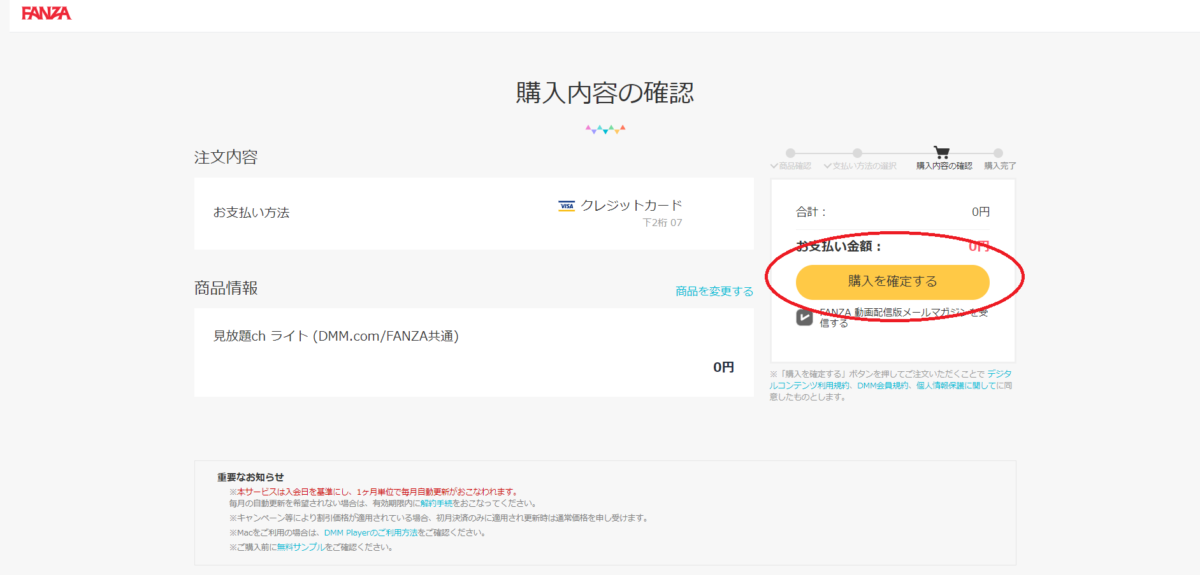The height and width of the screenshot is (575, 1200).
Task: Click the product name 見放題ch ライト
Action: pyautogui.click(x=336, y=336)
